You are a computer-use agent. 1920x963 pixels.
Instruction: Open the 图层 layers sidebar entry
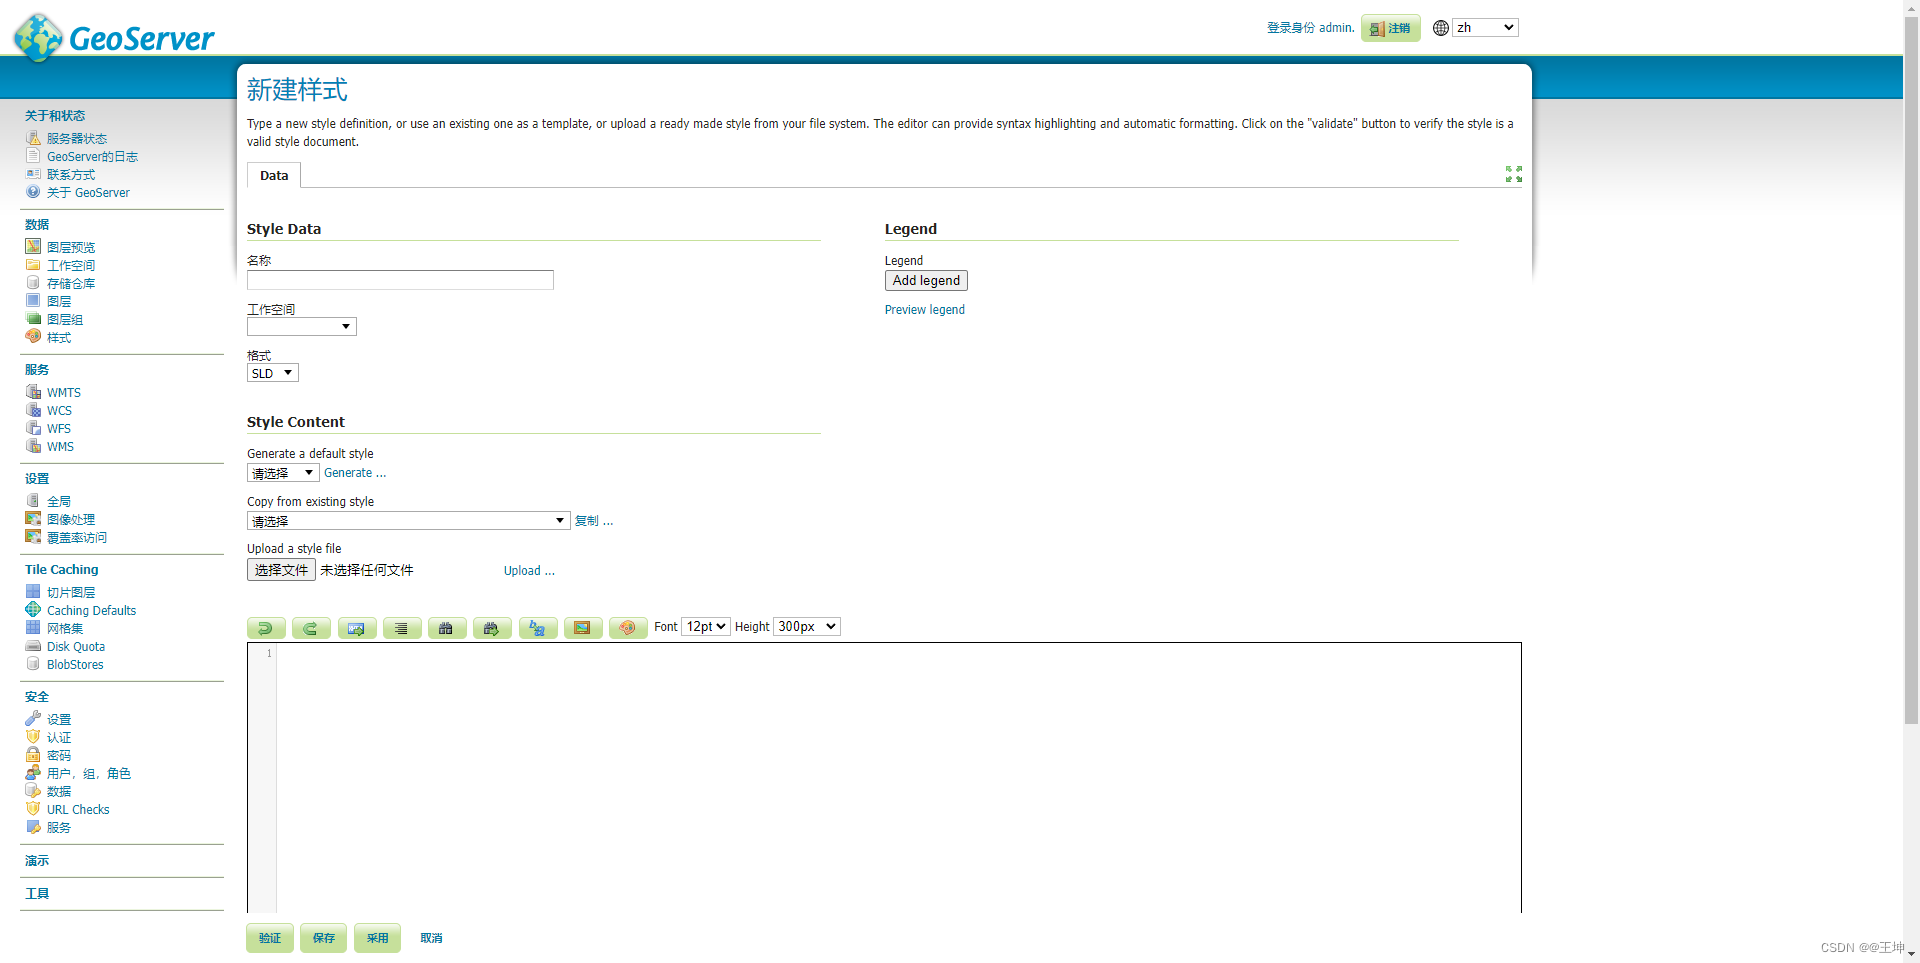pos(59,302)
